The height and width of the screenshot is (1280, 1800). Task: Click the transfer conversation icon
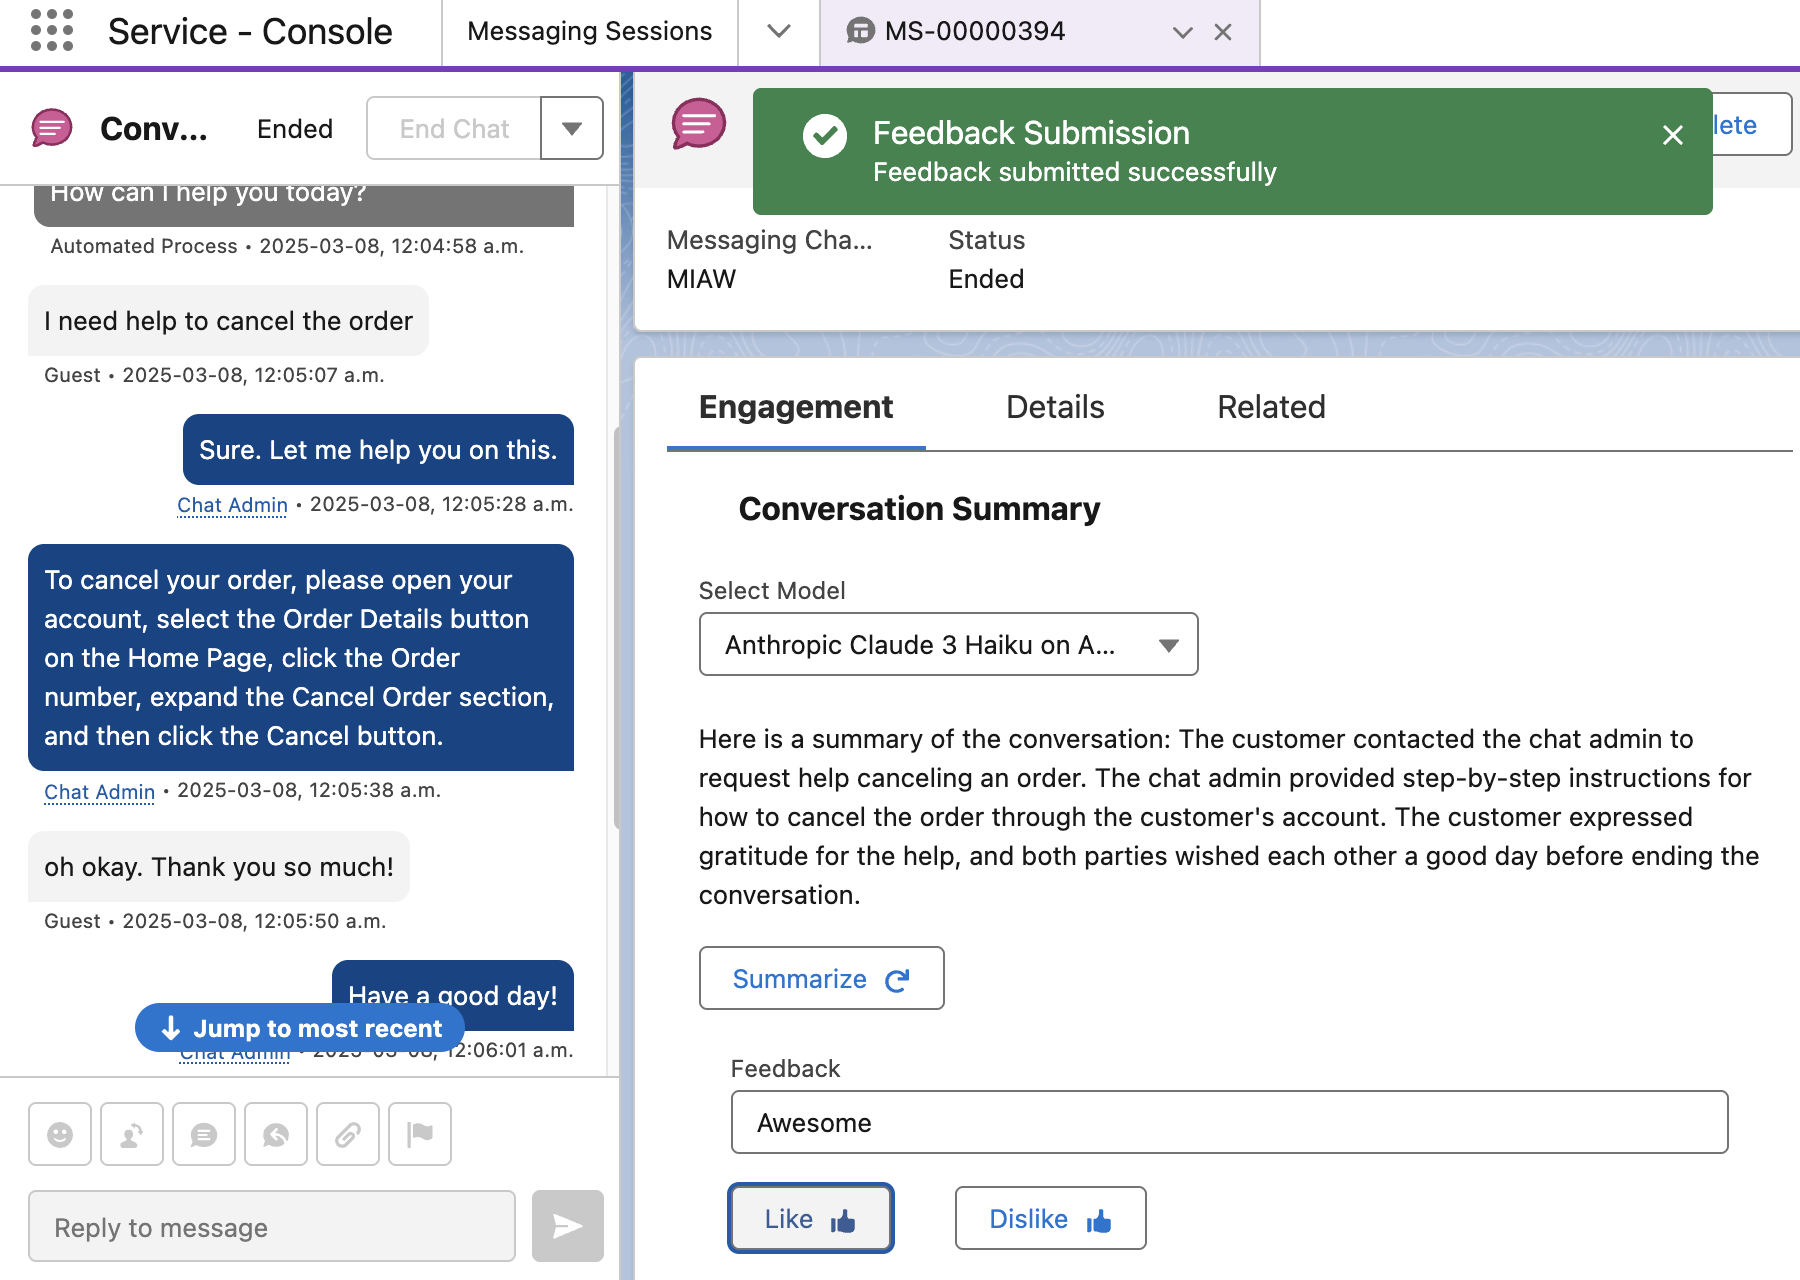point(132,1134)
